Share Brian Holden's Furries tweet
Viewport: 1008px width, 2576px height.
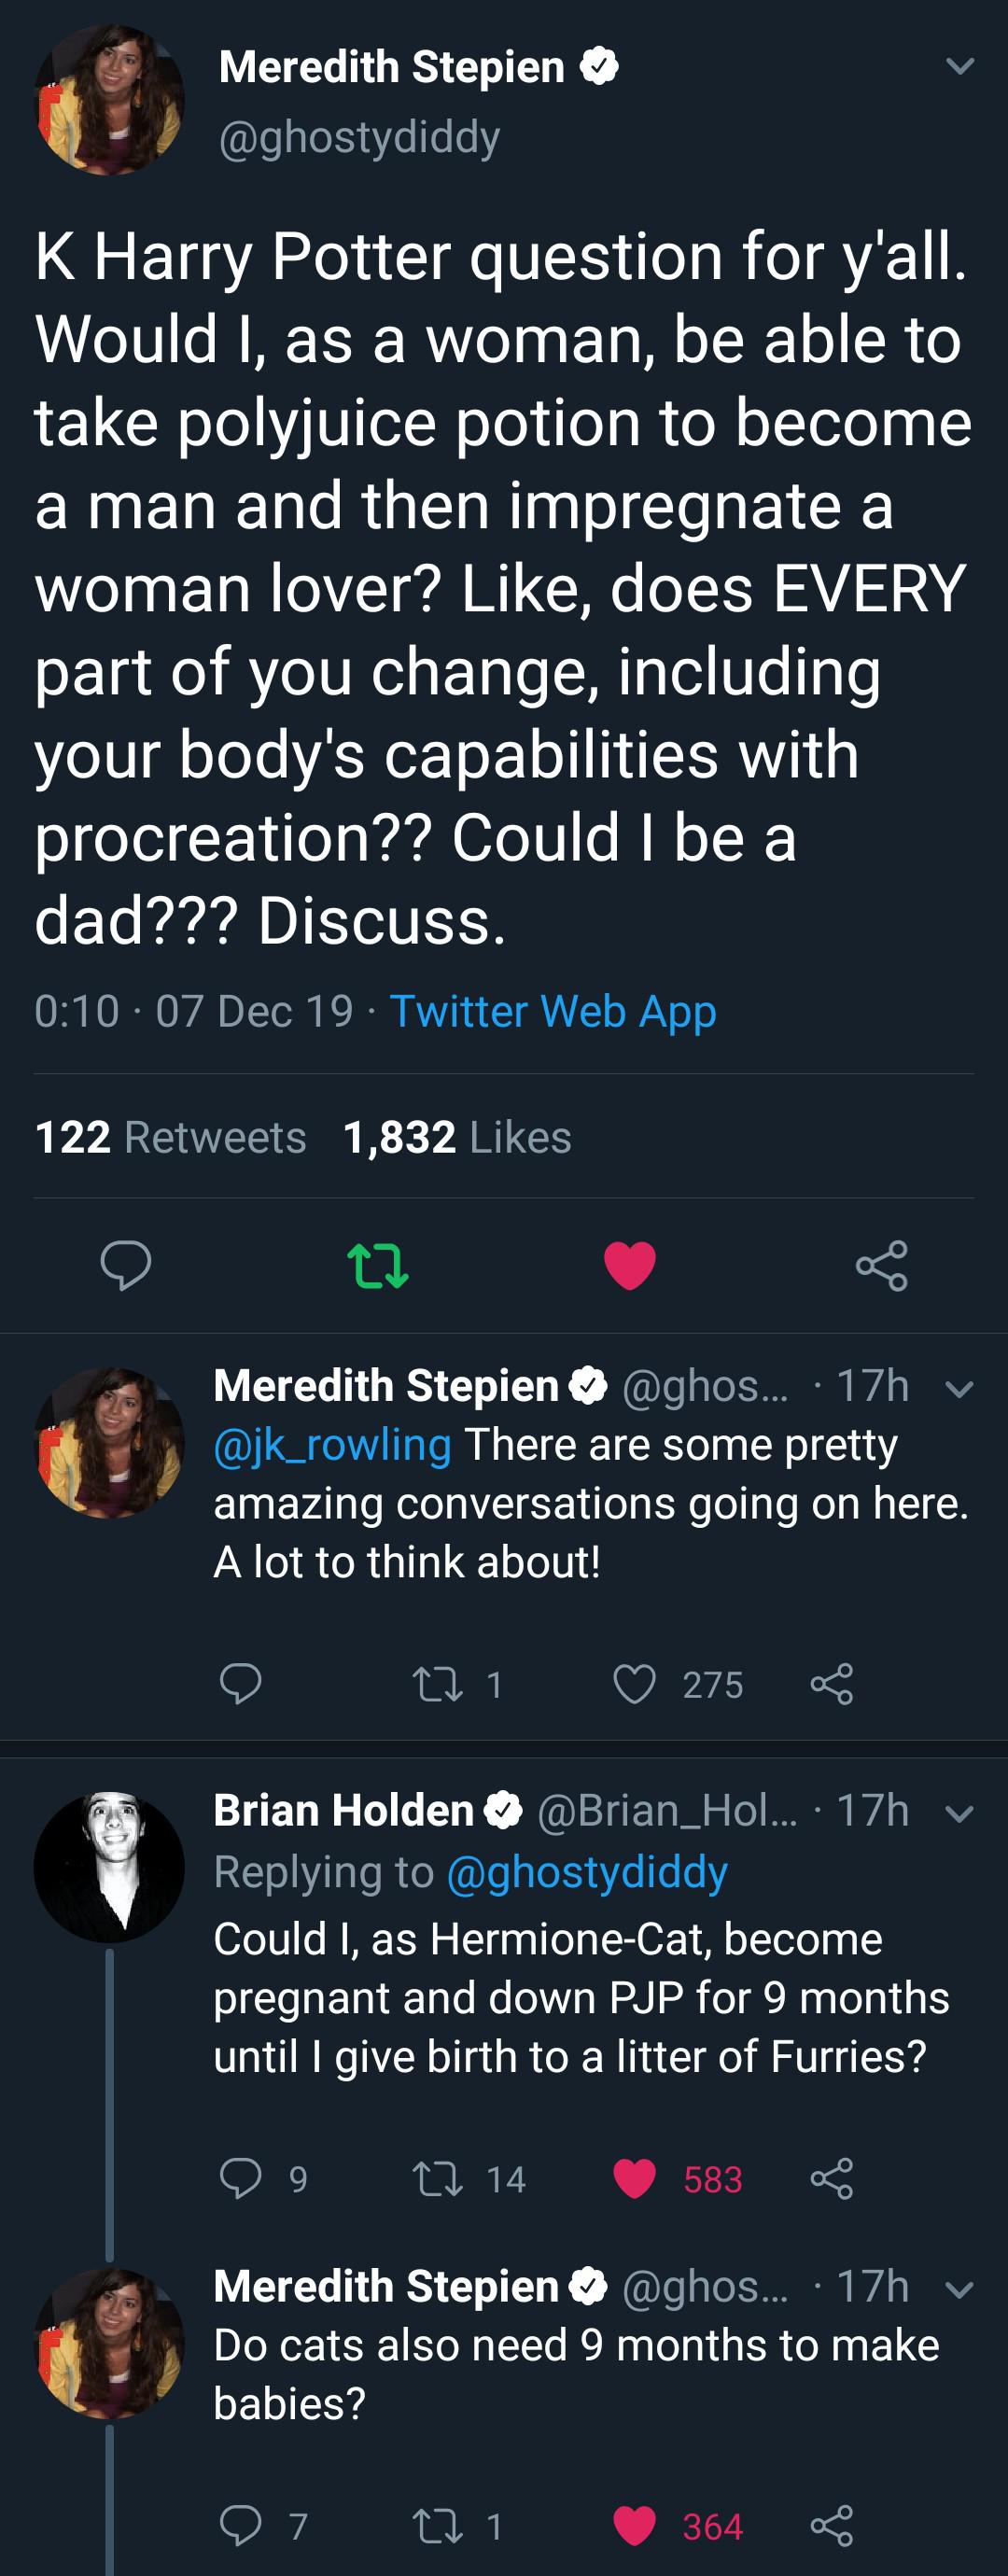[x=831, y=2178]
